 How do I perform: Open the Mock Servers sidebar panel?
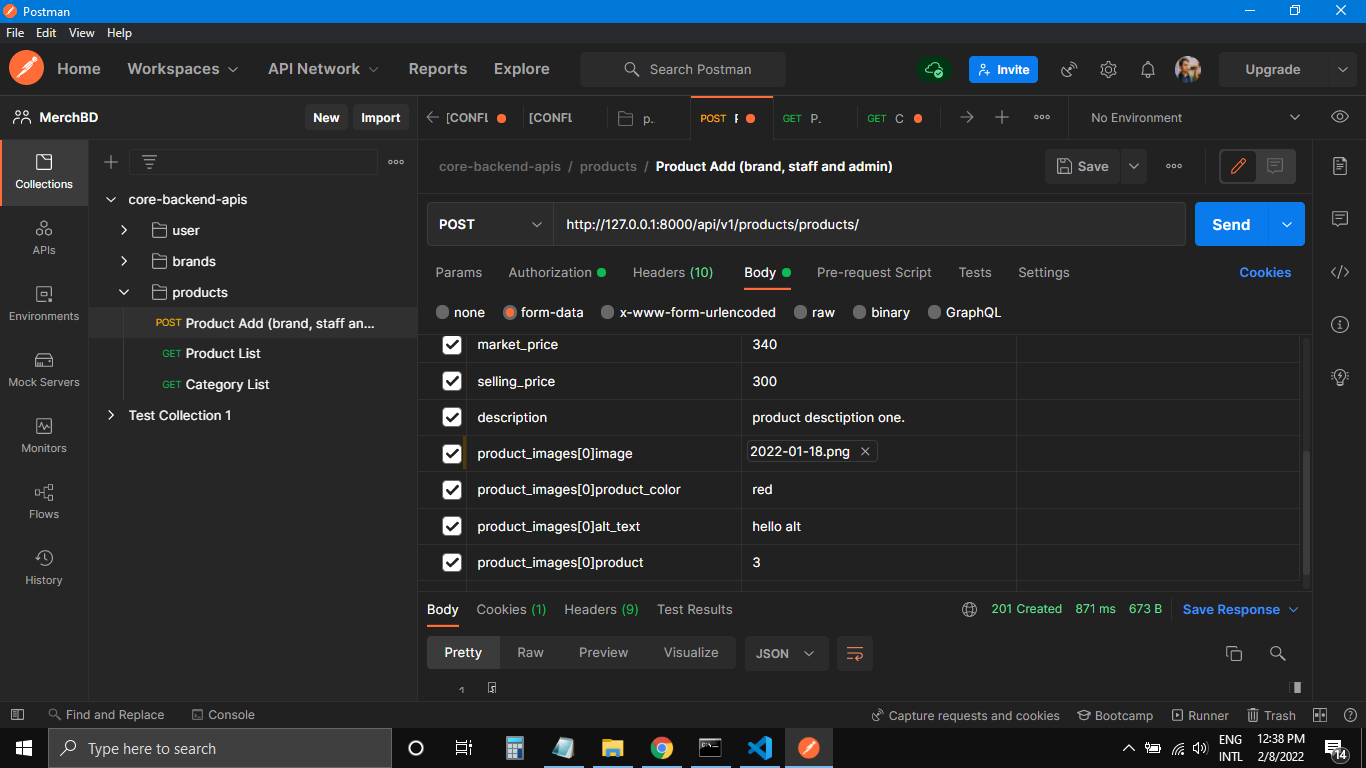[x=44, y=370]
